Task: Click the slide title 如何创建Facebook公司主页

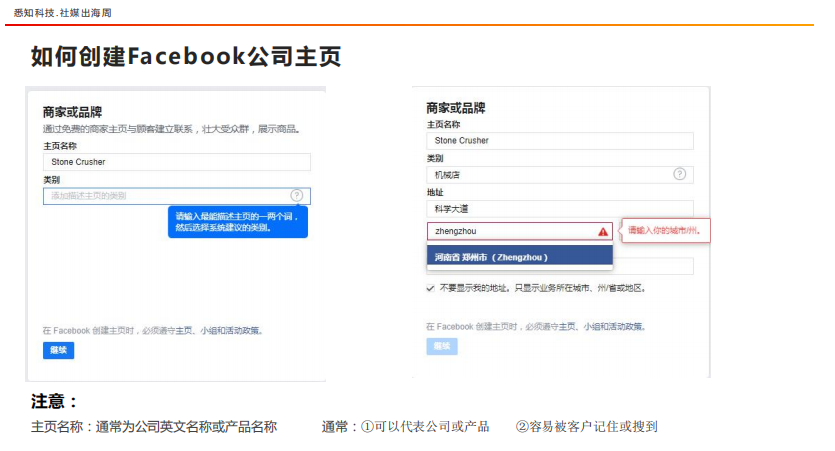Action: click(x=186, y=56)
